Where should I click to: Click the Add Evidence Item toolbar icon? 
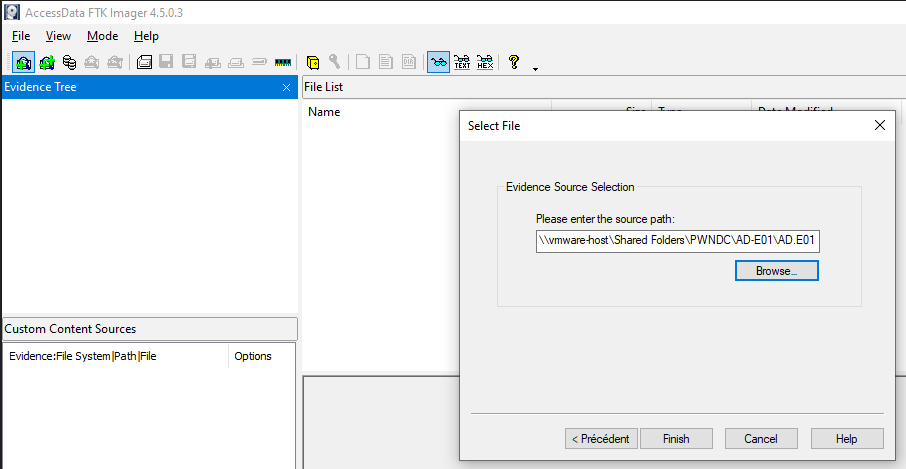(x=23, y=62)
